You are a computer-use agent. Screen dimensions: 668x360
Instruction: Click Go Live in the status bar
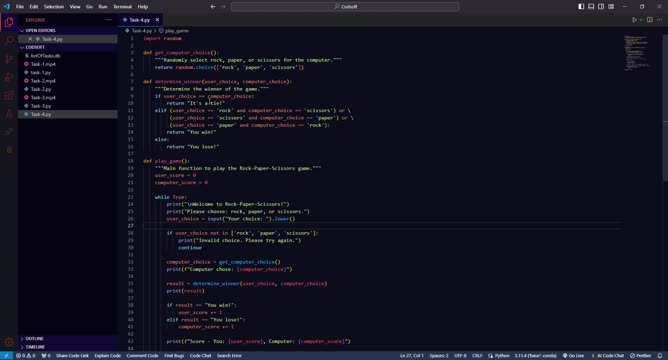(573, 356)
